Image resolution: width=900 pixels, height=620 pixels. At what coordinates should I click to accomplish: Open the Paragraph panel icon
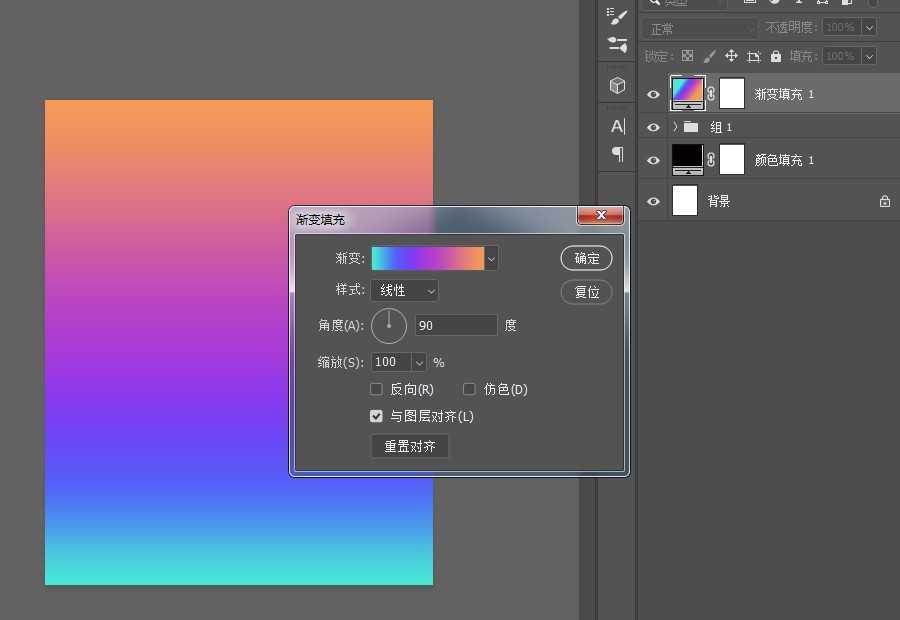click(617, 154)
